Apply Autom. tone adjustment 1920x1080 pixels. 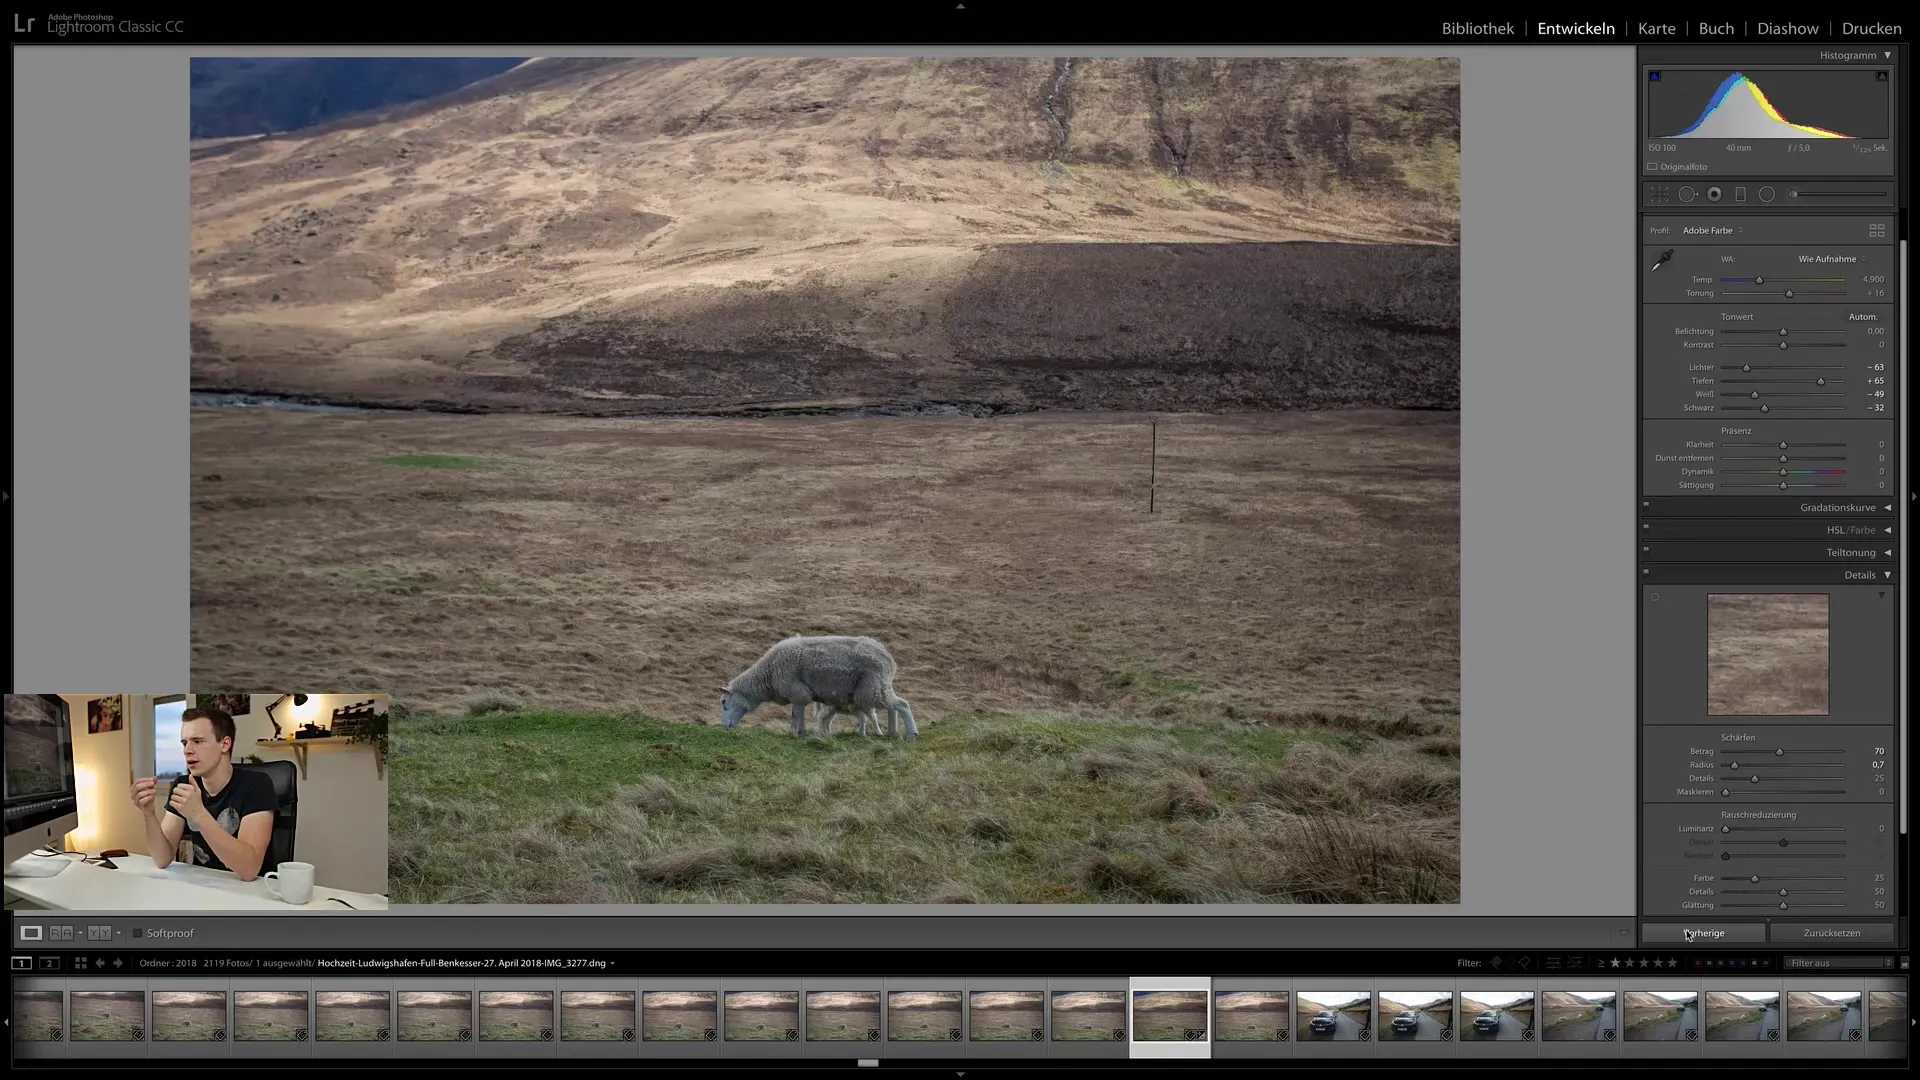[x=1863, y=317]
